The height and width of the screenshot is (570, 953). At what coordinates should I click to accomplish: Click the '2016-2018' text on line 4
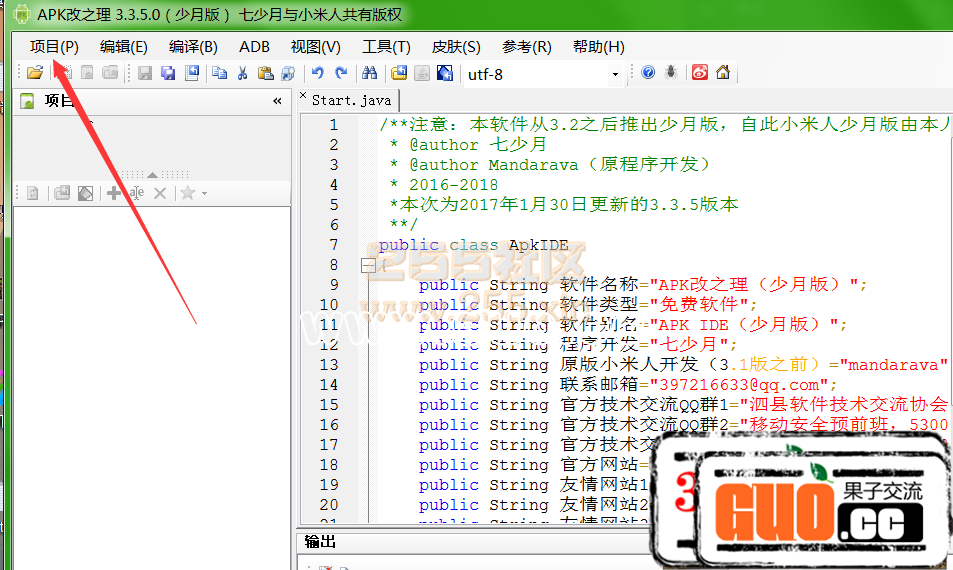coord(453,185)
